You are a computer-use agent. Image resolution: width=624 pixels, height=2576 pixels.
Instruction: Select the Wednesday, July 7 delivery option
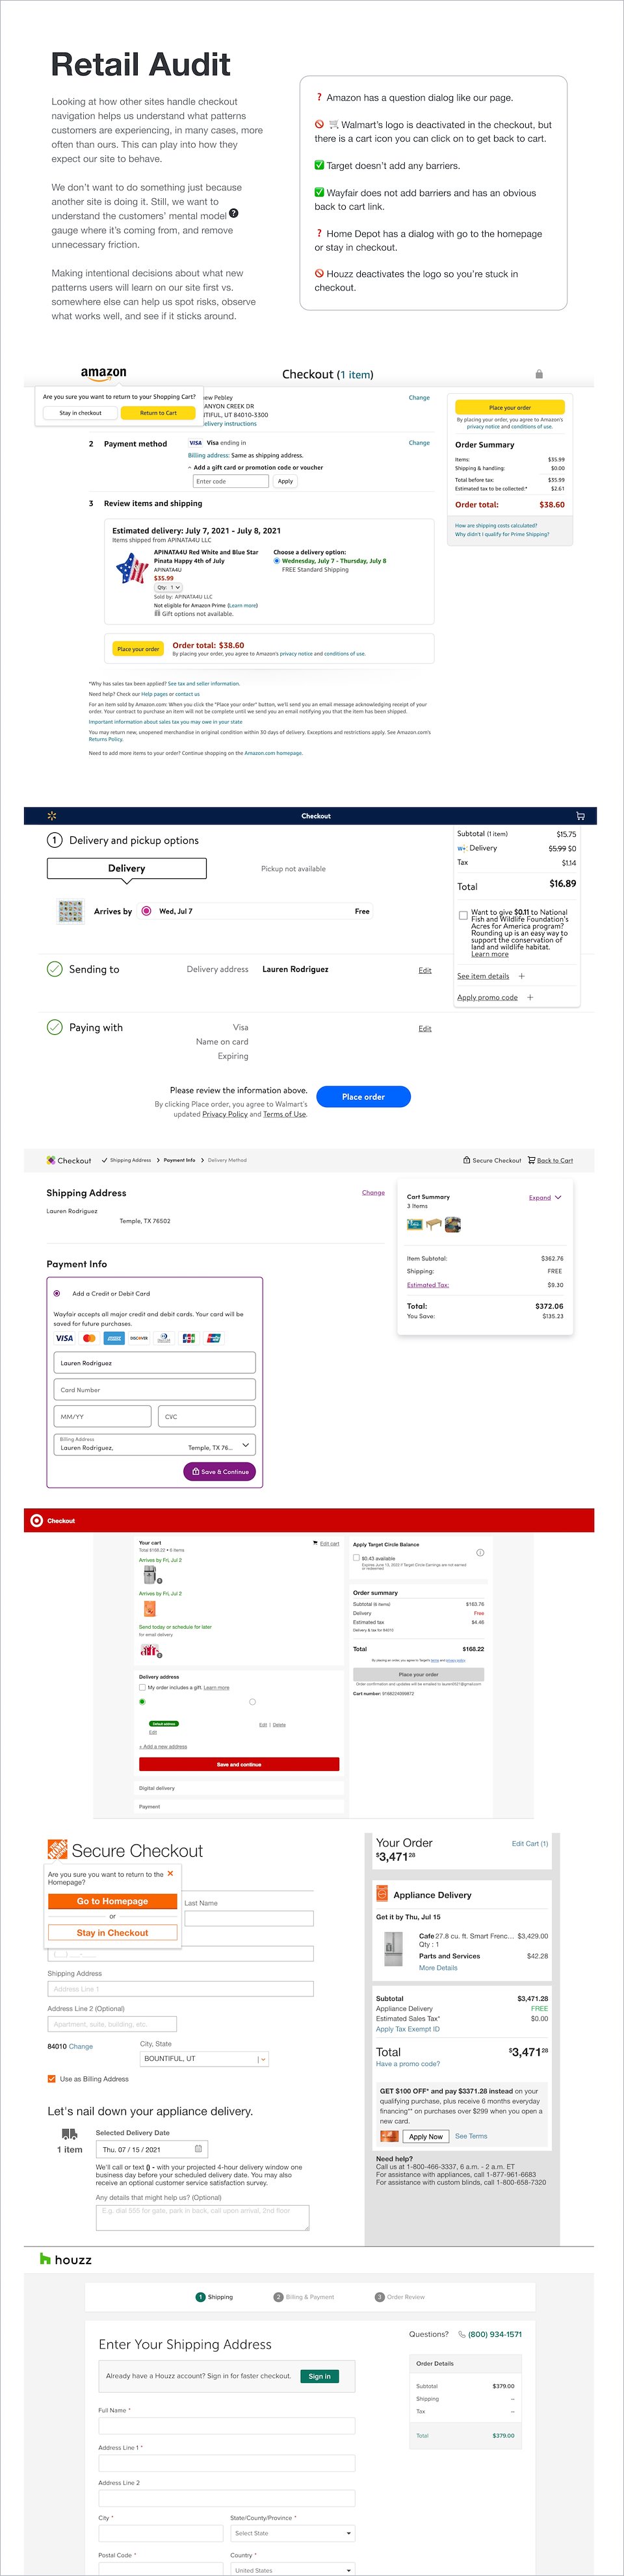point(277,561)
